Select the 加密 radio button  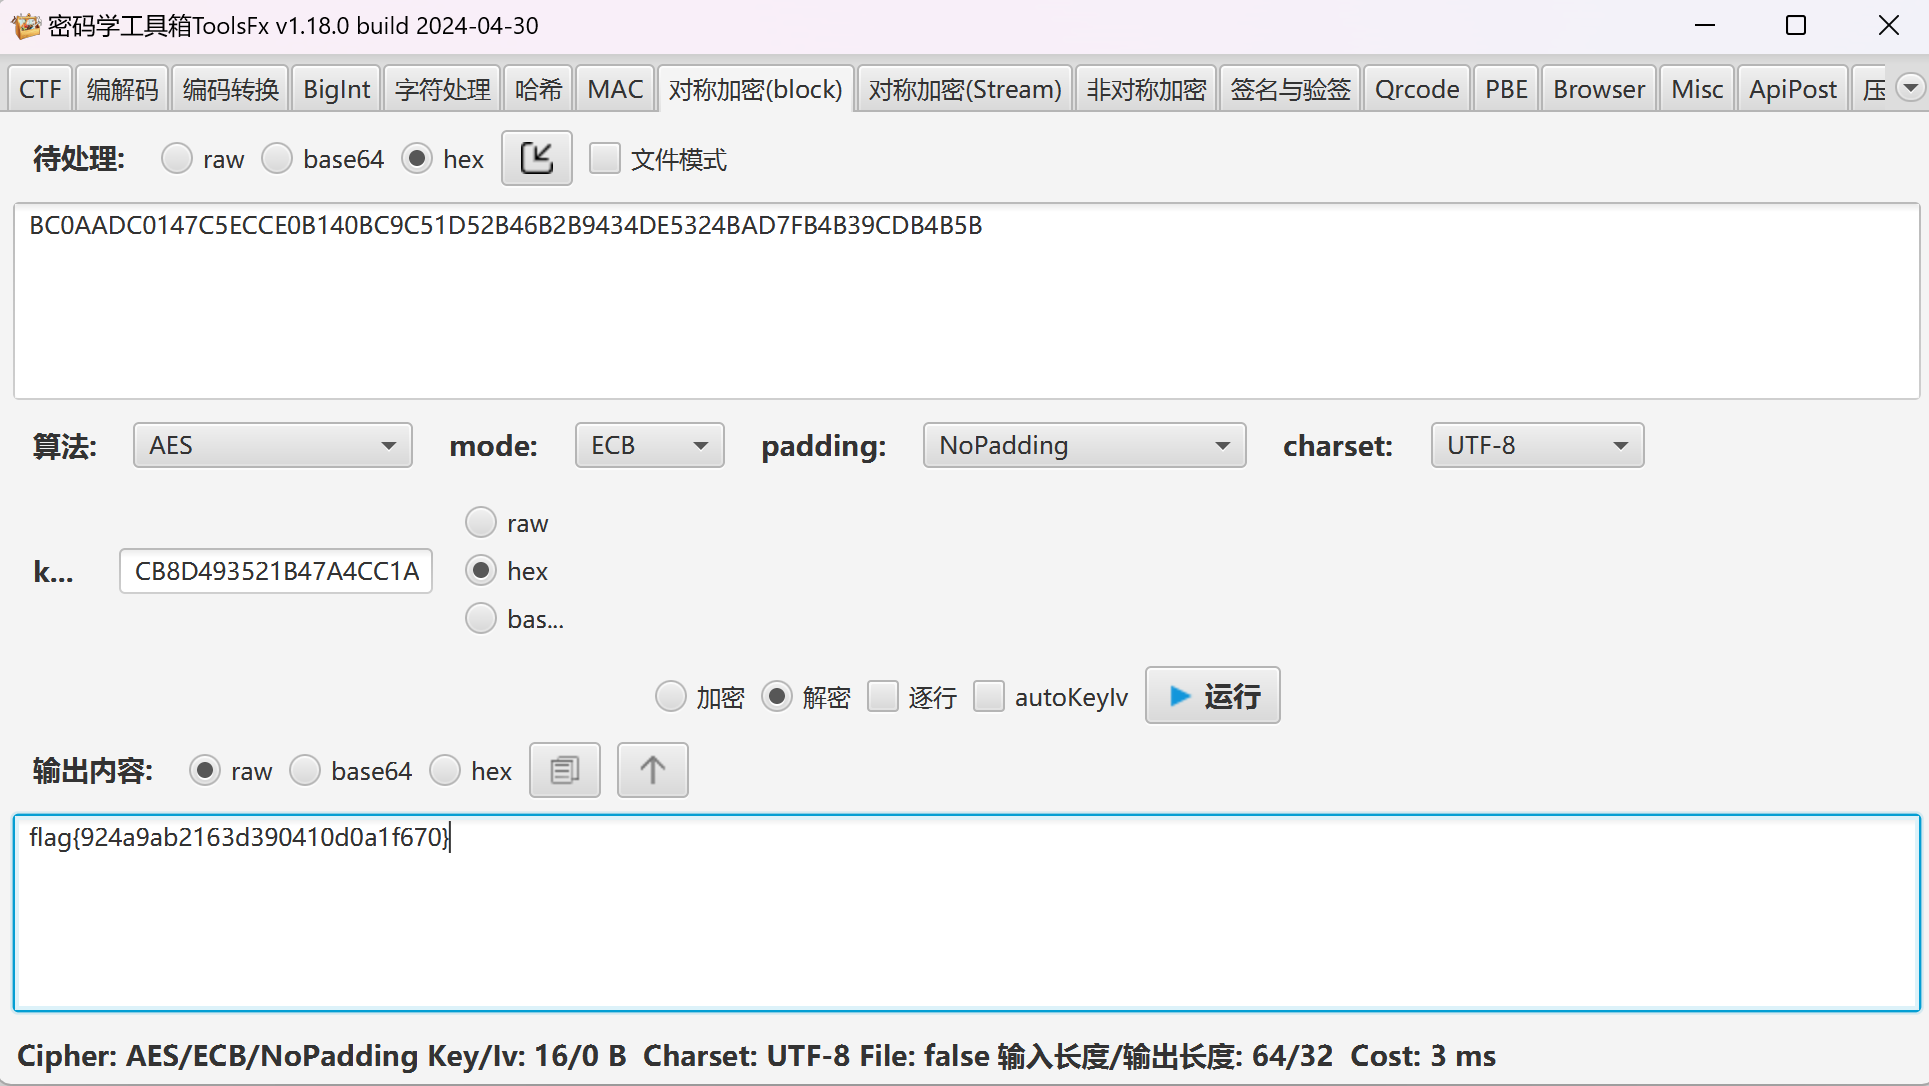[x=671, y=696]
